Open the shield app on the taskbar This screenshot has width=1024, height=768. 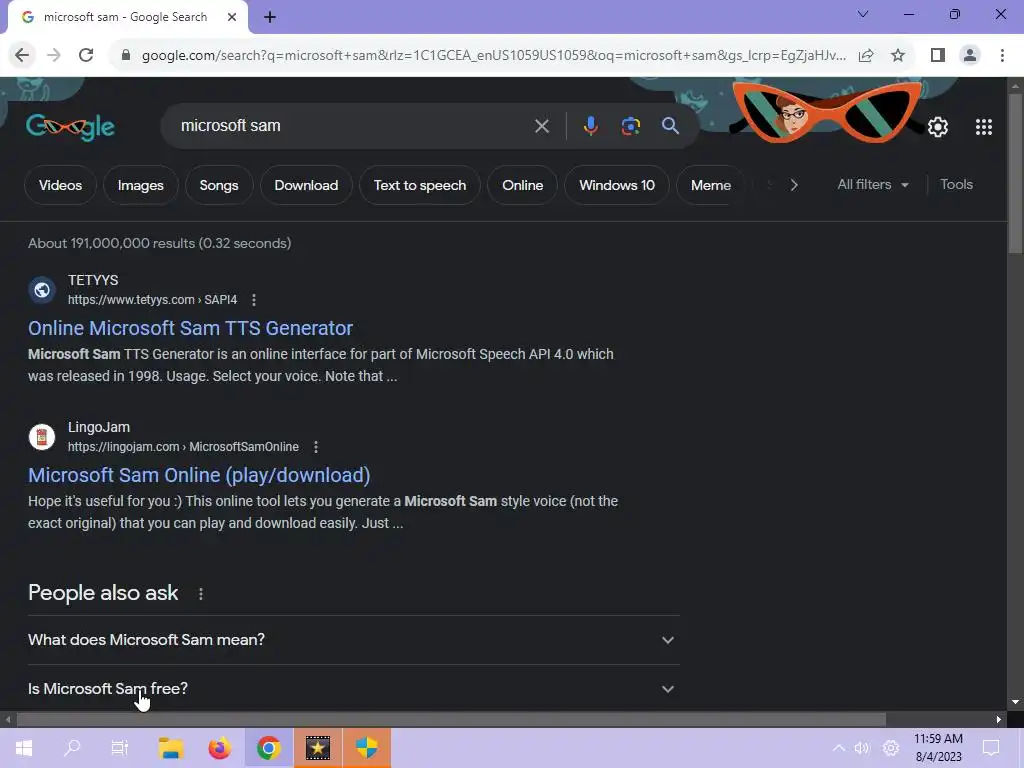[x=366, y=748]
